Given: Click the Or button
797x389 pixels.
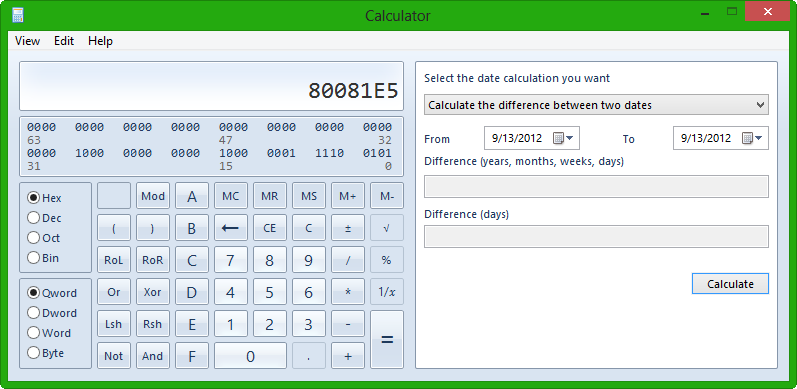Looking at the screenshot, I should tap(113, 292).
